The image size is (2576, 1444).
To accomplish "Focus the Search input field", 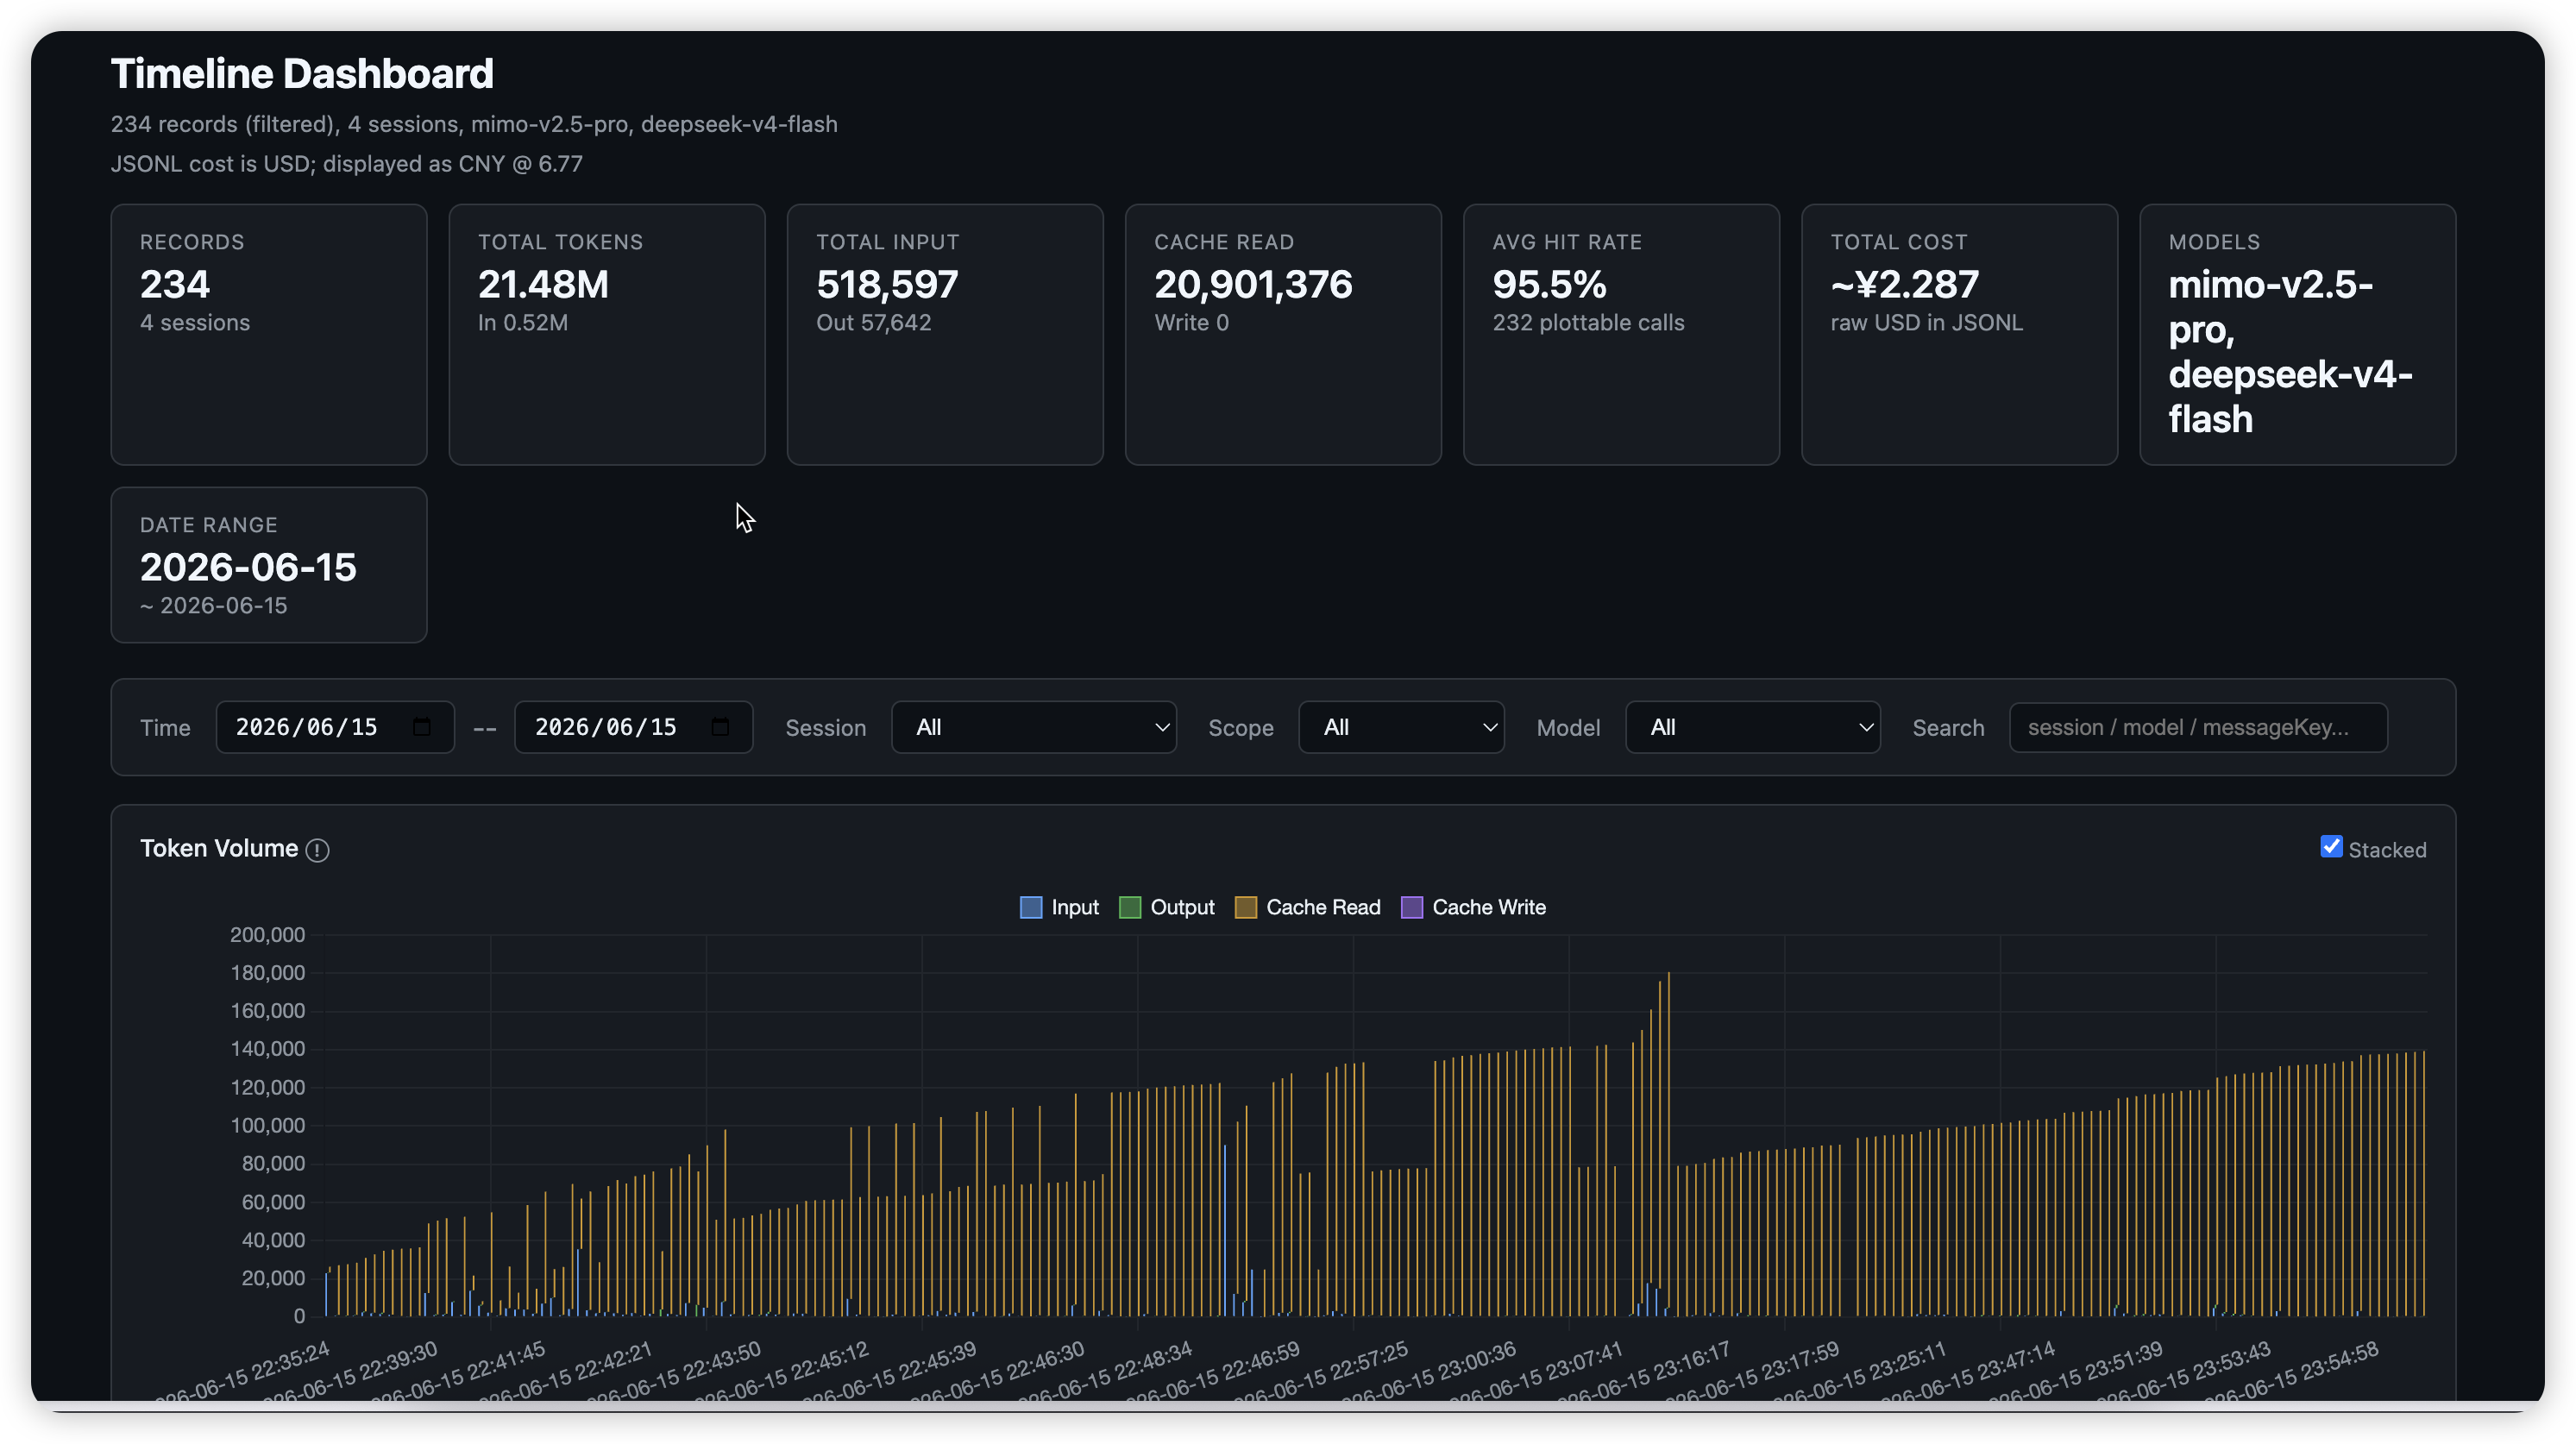I will (x=2198, y=727).
